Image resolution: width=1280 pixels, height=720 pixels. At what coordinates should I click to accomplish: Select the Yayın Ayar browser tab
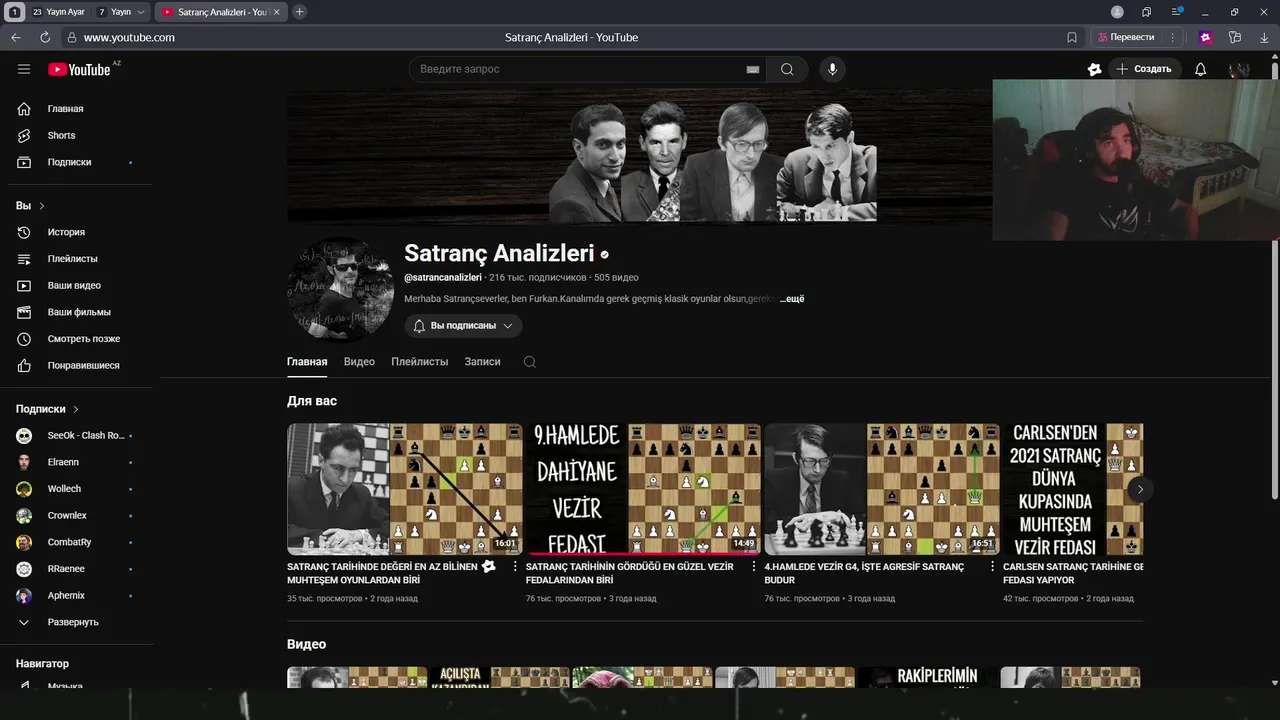click(x=58, y=12)
